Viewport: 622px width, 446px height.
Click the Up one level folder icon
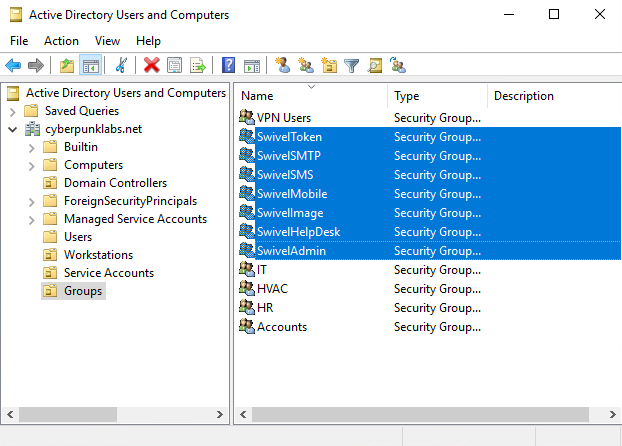click(67, 66)
